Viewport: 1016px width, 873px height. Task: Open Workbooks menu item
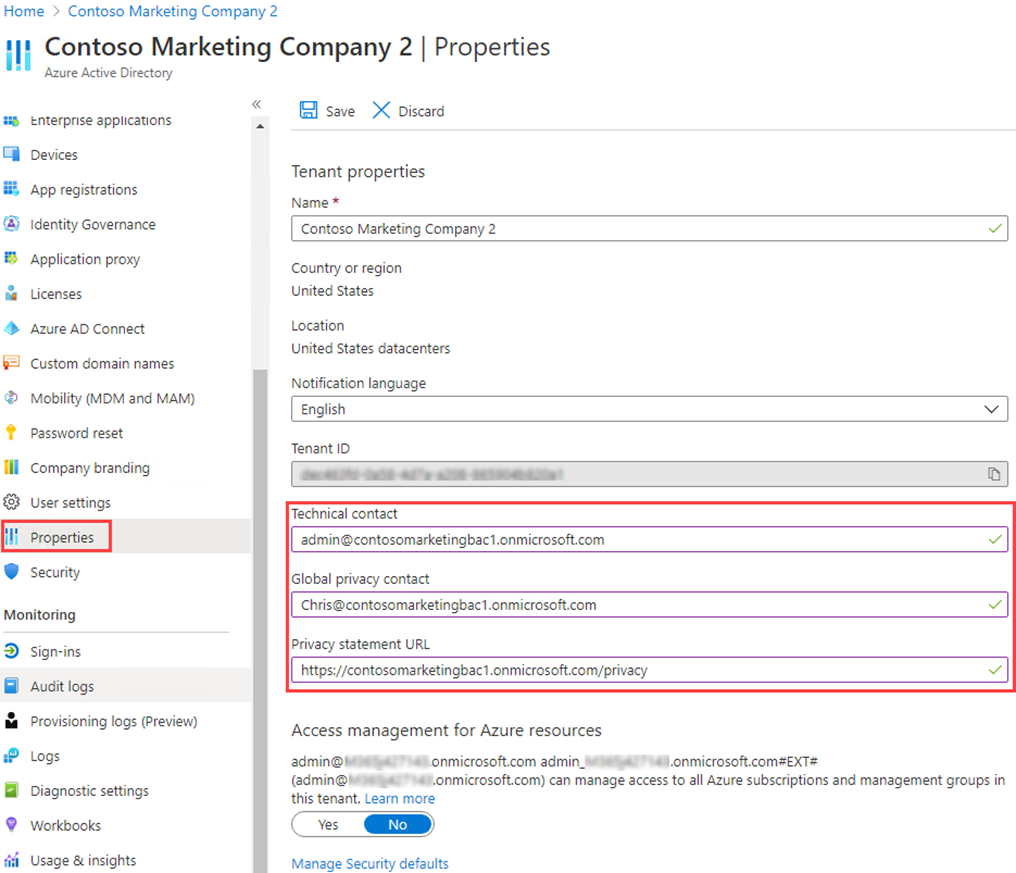65,826
